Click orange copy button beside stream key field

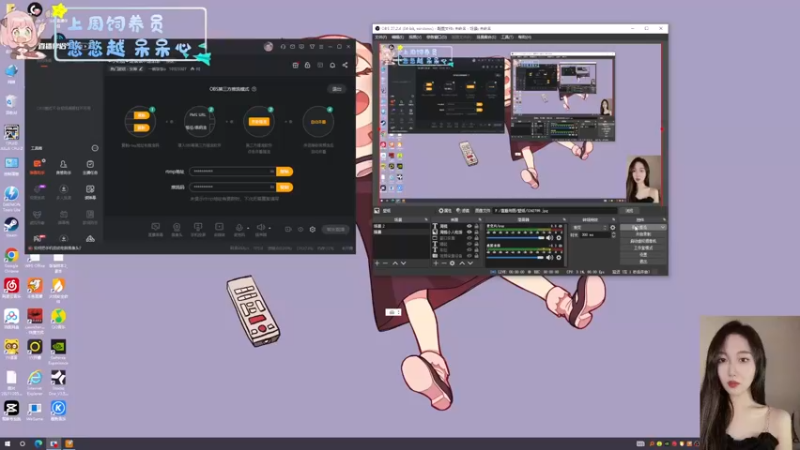pos(285,187)
